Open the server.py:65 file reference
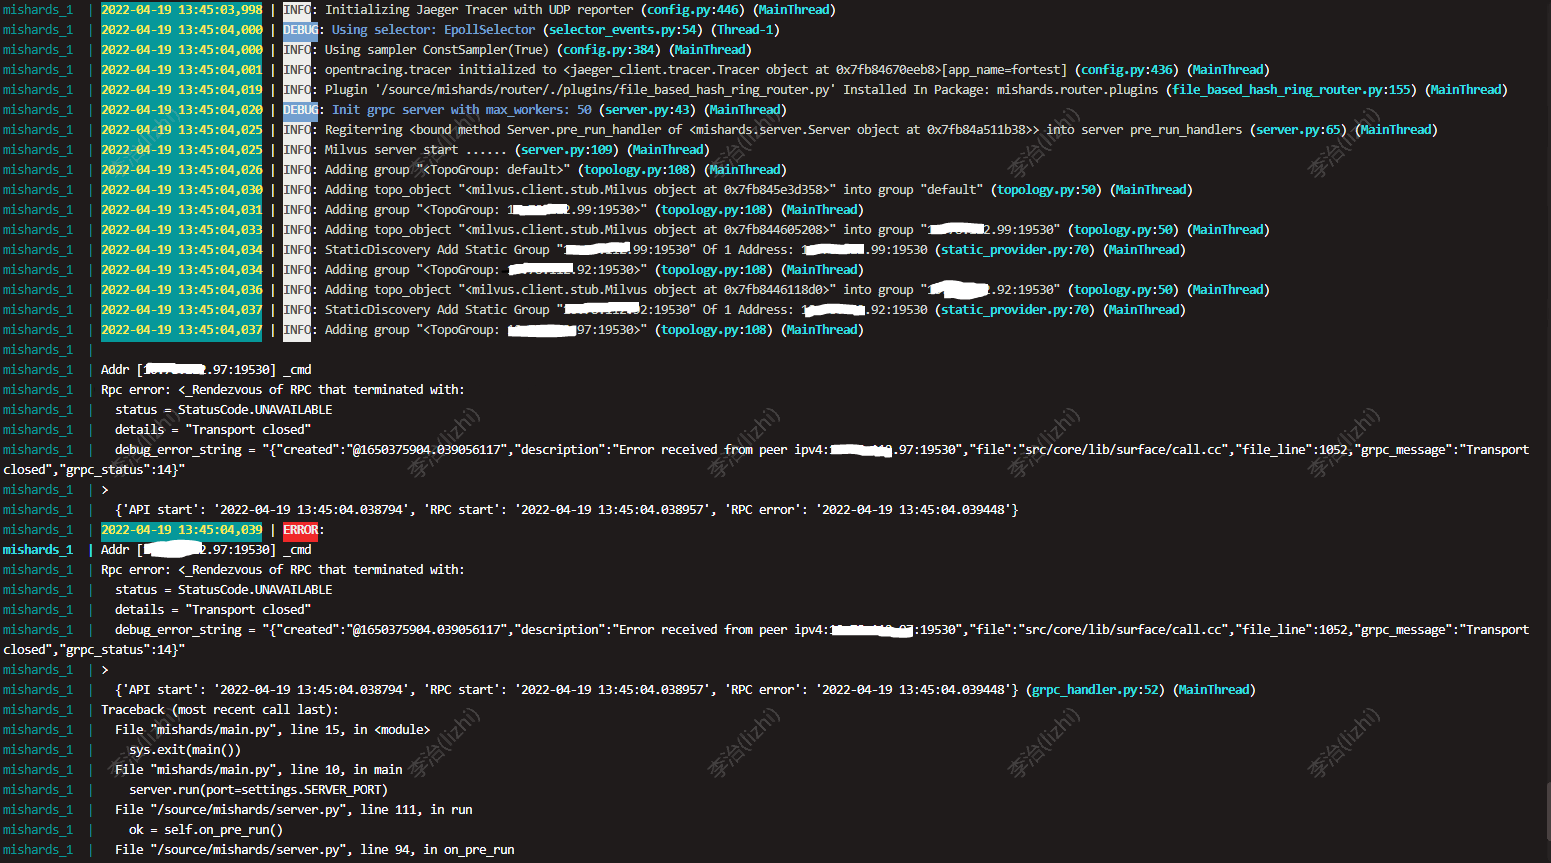Screen dimensions: 1551x863 1298,129
